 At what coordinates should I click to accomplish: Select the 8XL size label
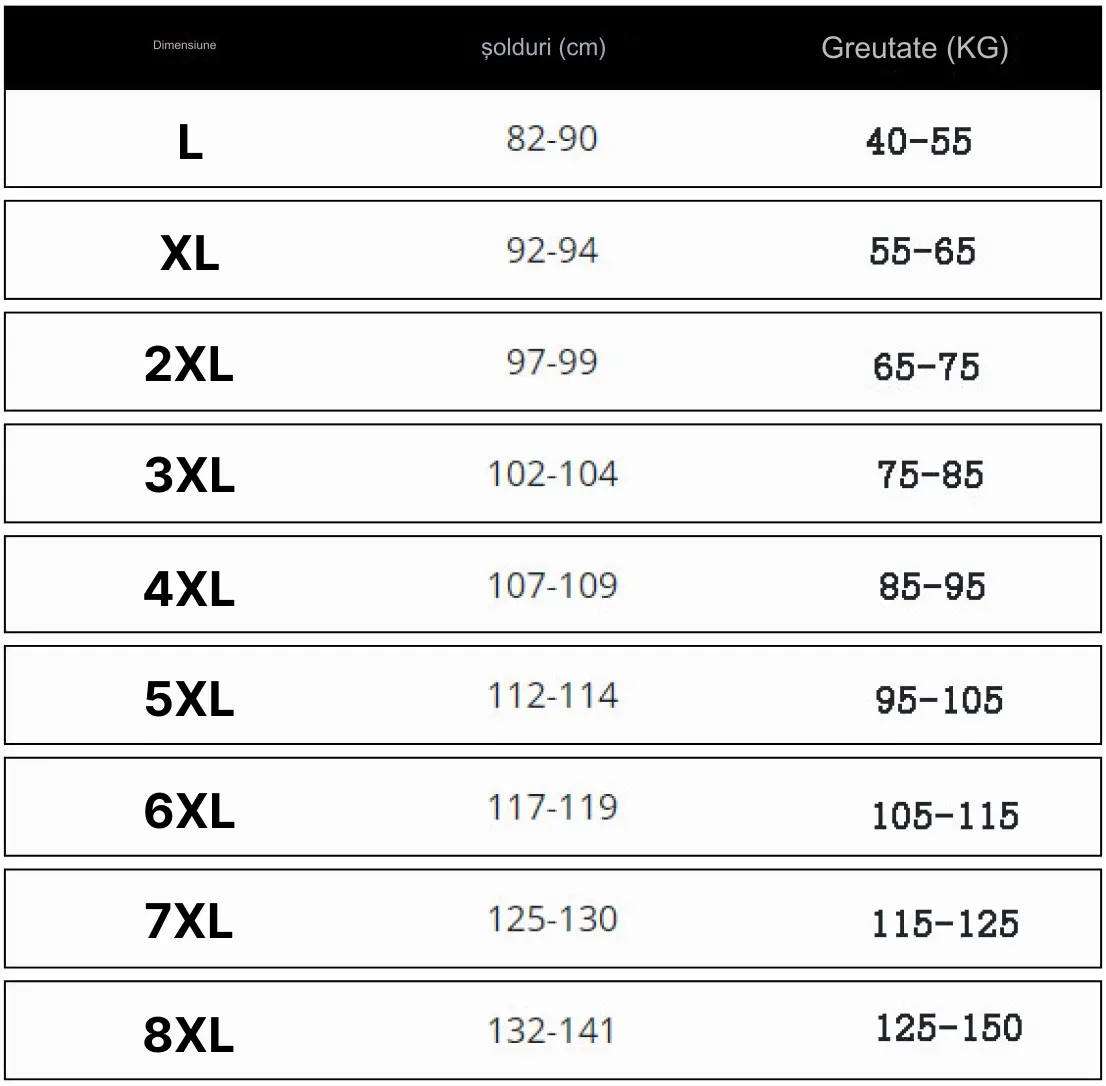click(189, 1035)
